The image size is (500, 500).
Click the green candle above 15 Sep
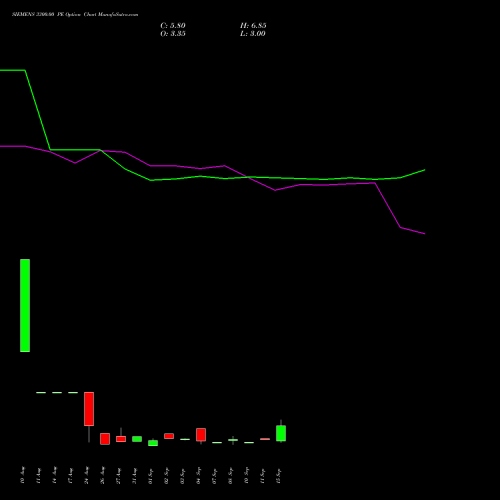(281, 433)
